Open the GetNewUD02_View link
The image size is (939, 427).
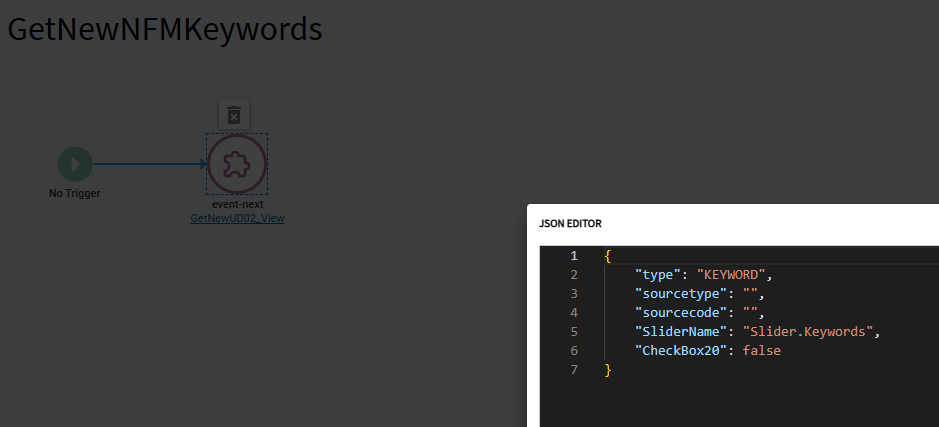pos(237,217)
